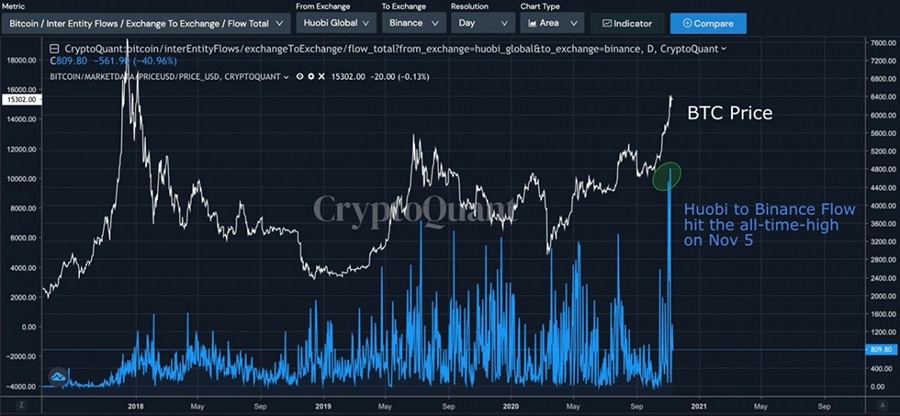Open the Metric dropdown for Flow Total
Screen dimensions: 900x416
tap(146, 24)
